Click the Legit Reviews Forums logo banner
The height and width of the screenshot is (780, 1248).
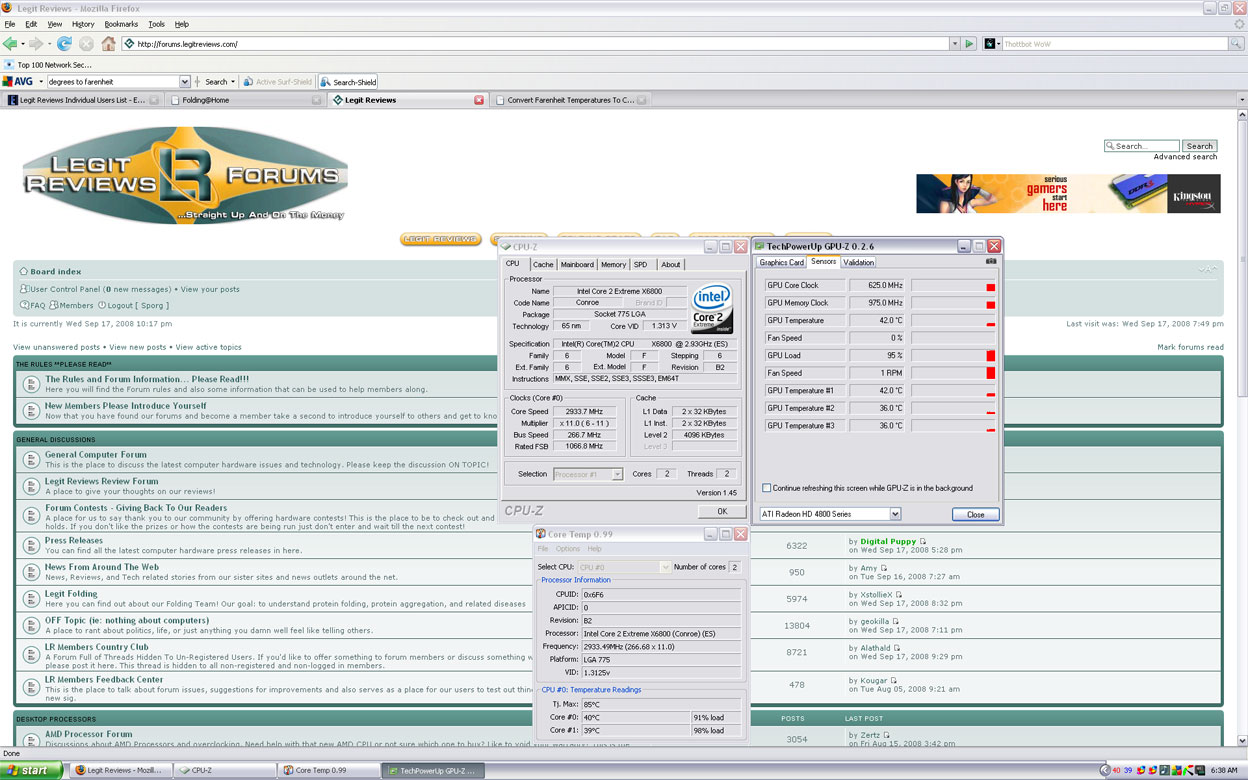pos(186,177)
